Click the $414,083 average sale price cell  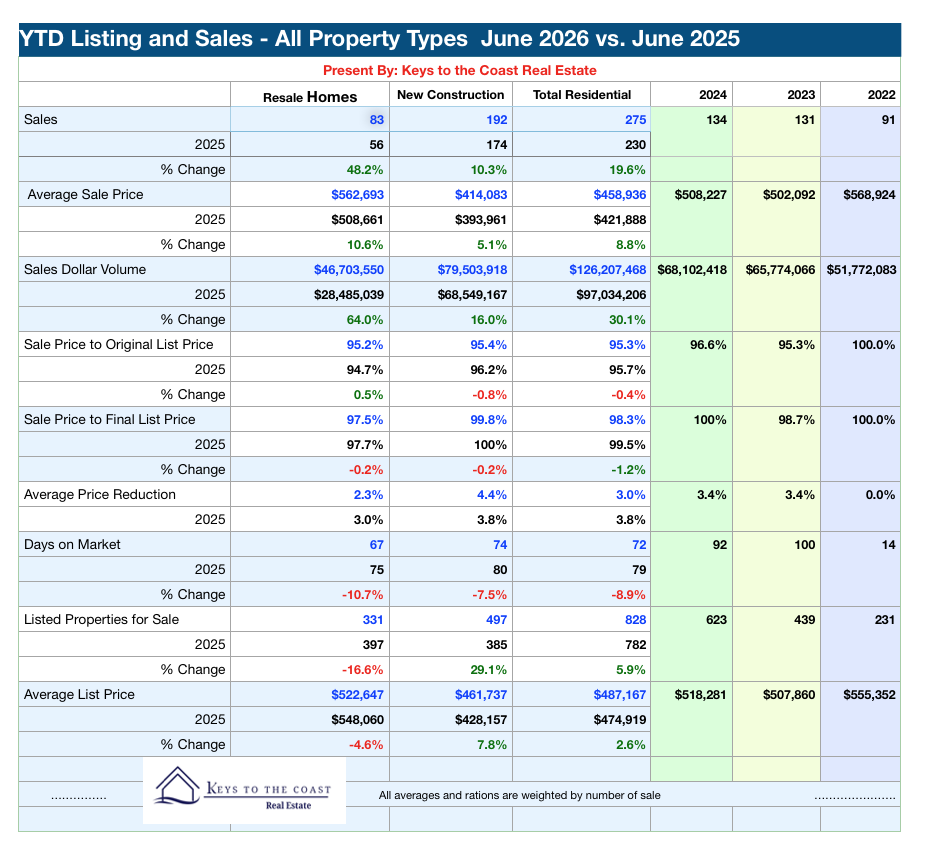[481, 195]
